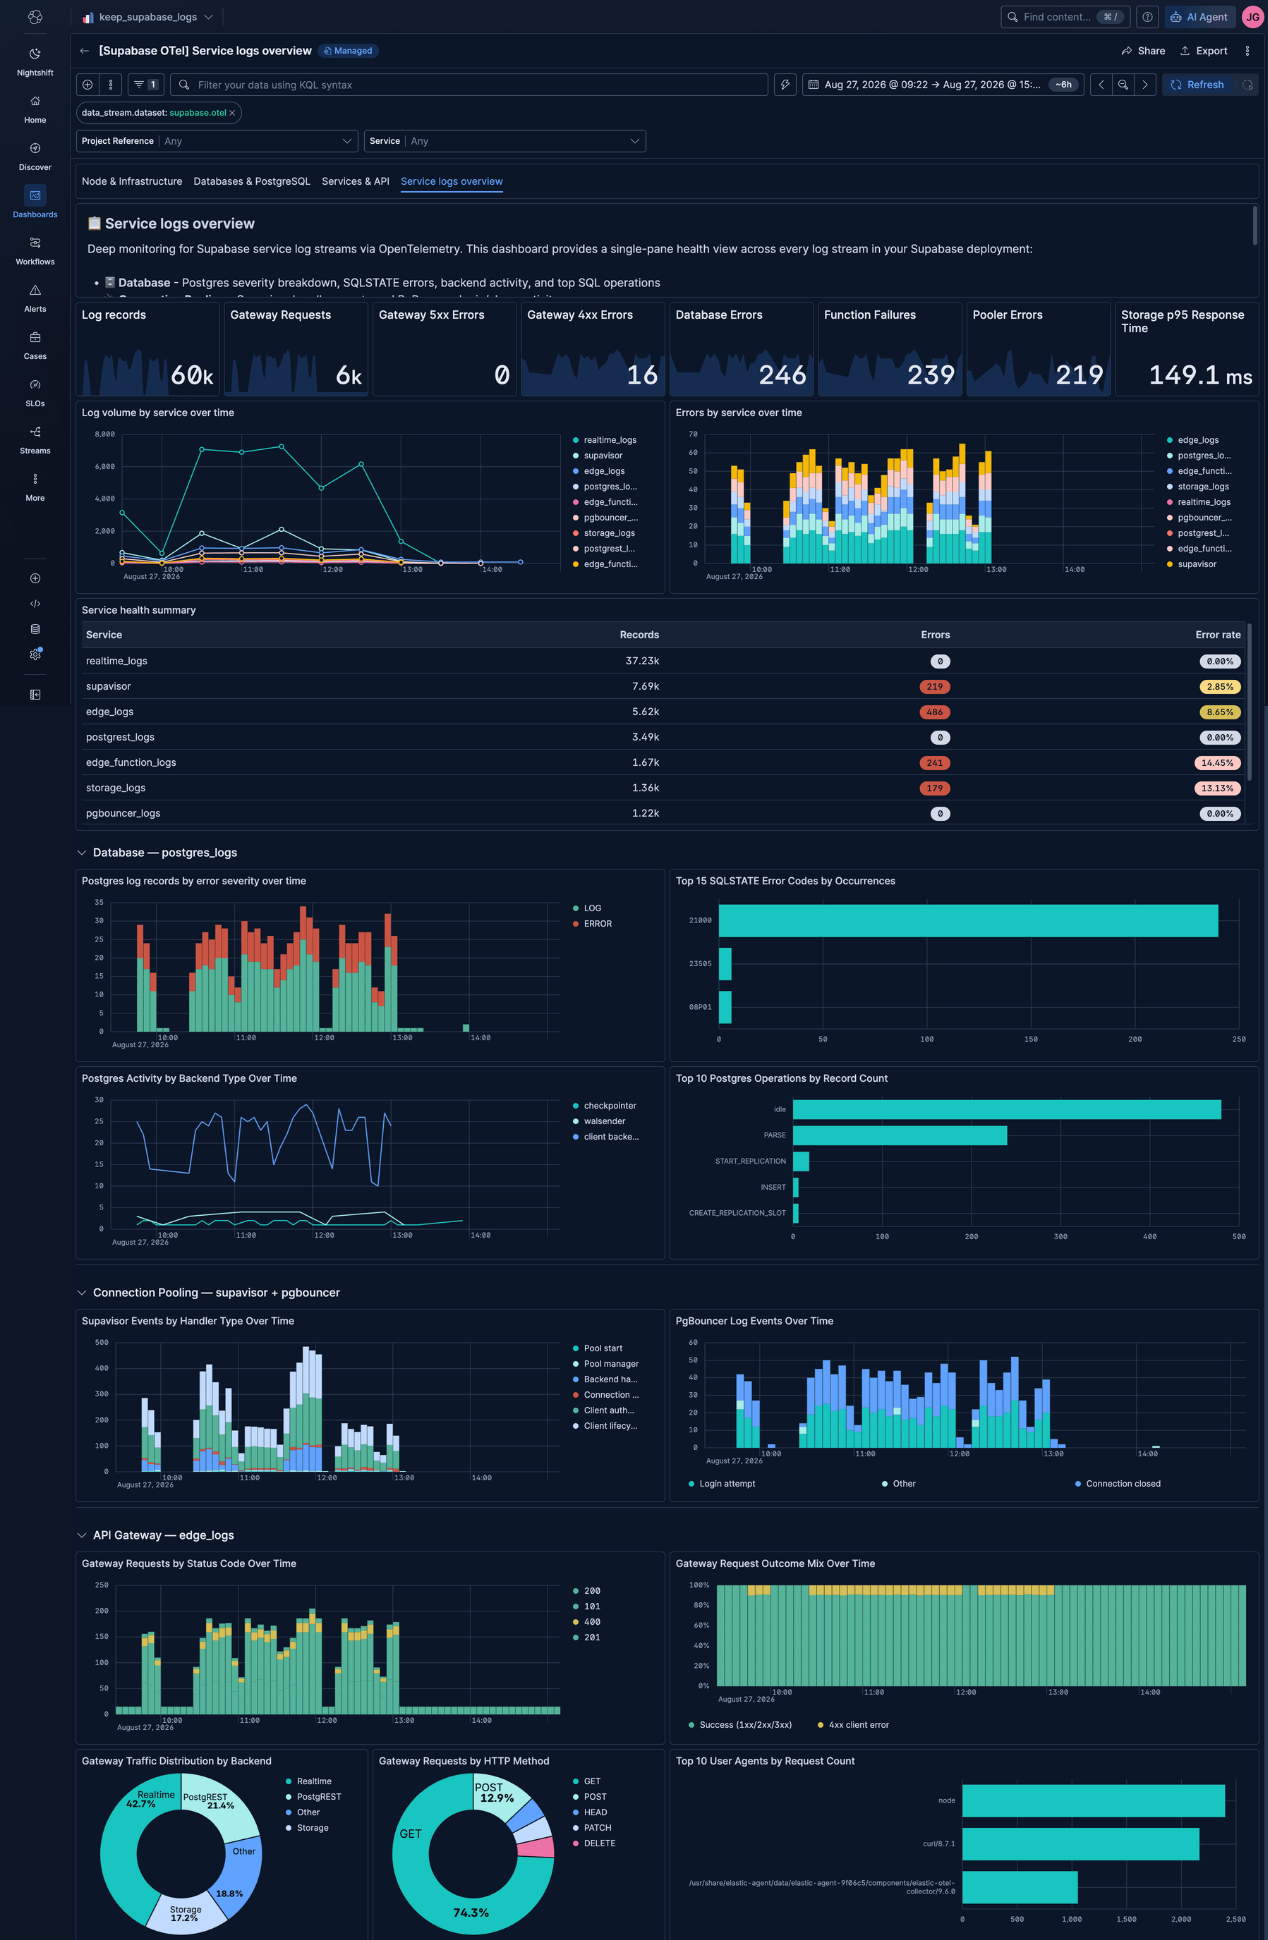Image resolution: width=1268 pixels, height=1940 pixels.
Task: Open Streams from the sidebar
Action: click(35, 439)
